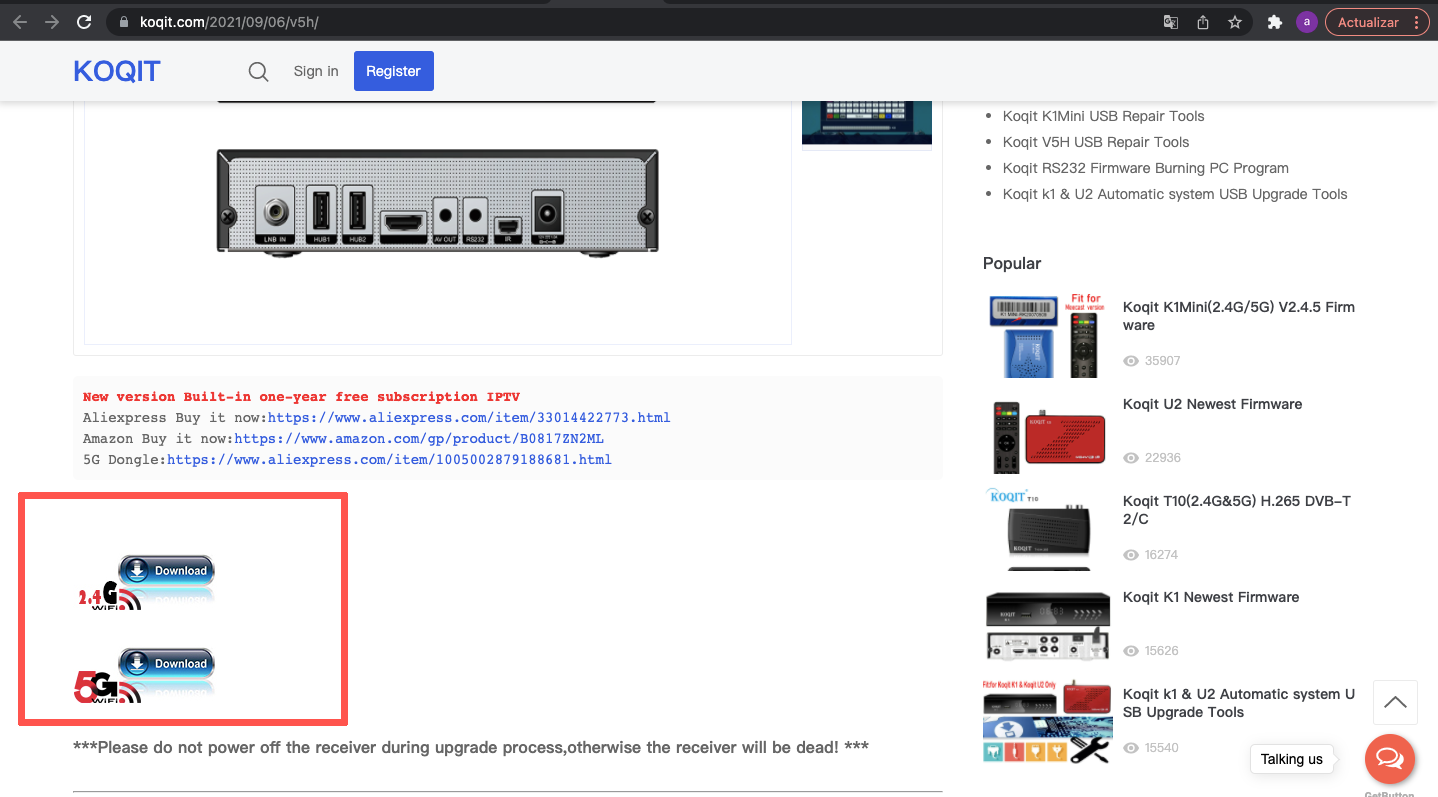Open the user profile avatar in Chrome
This screenshot has height=797, width=1438.
coord(1306,22)
